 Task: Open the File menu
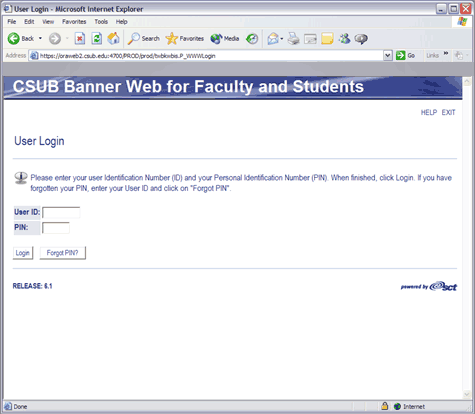[12, 22]
